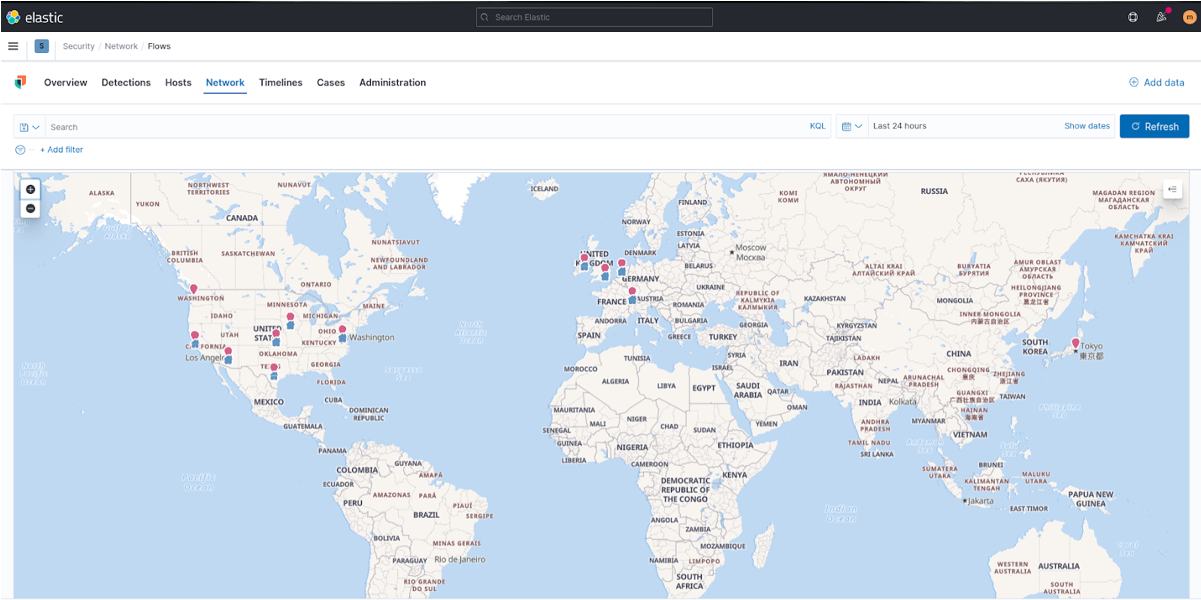Open the Timelines section
The width and height of the screenshot is (1201, 600).
[280, 82]
